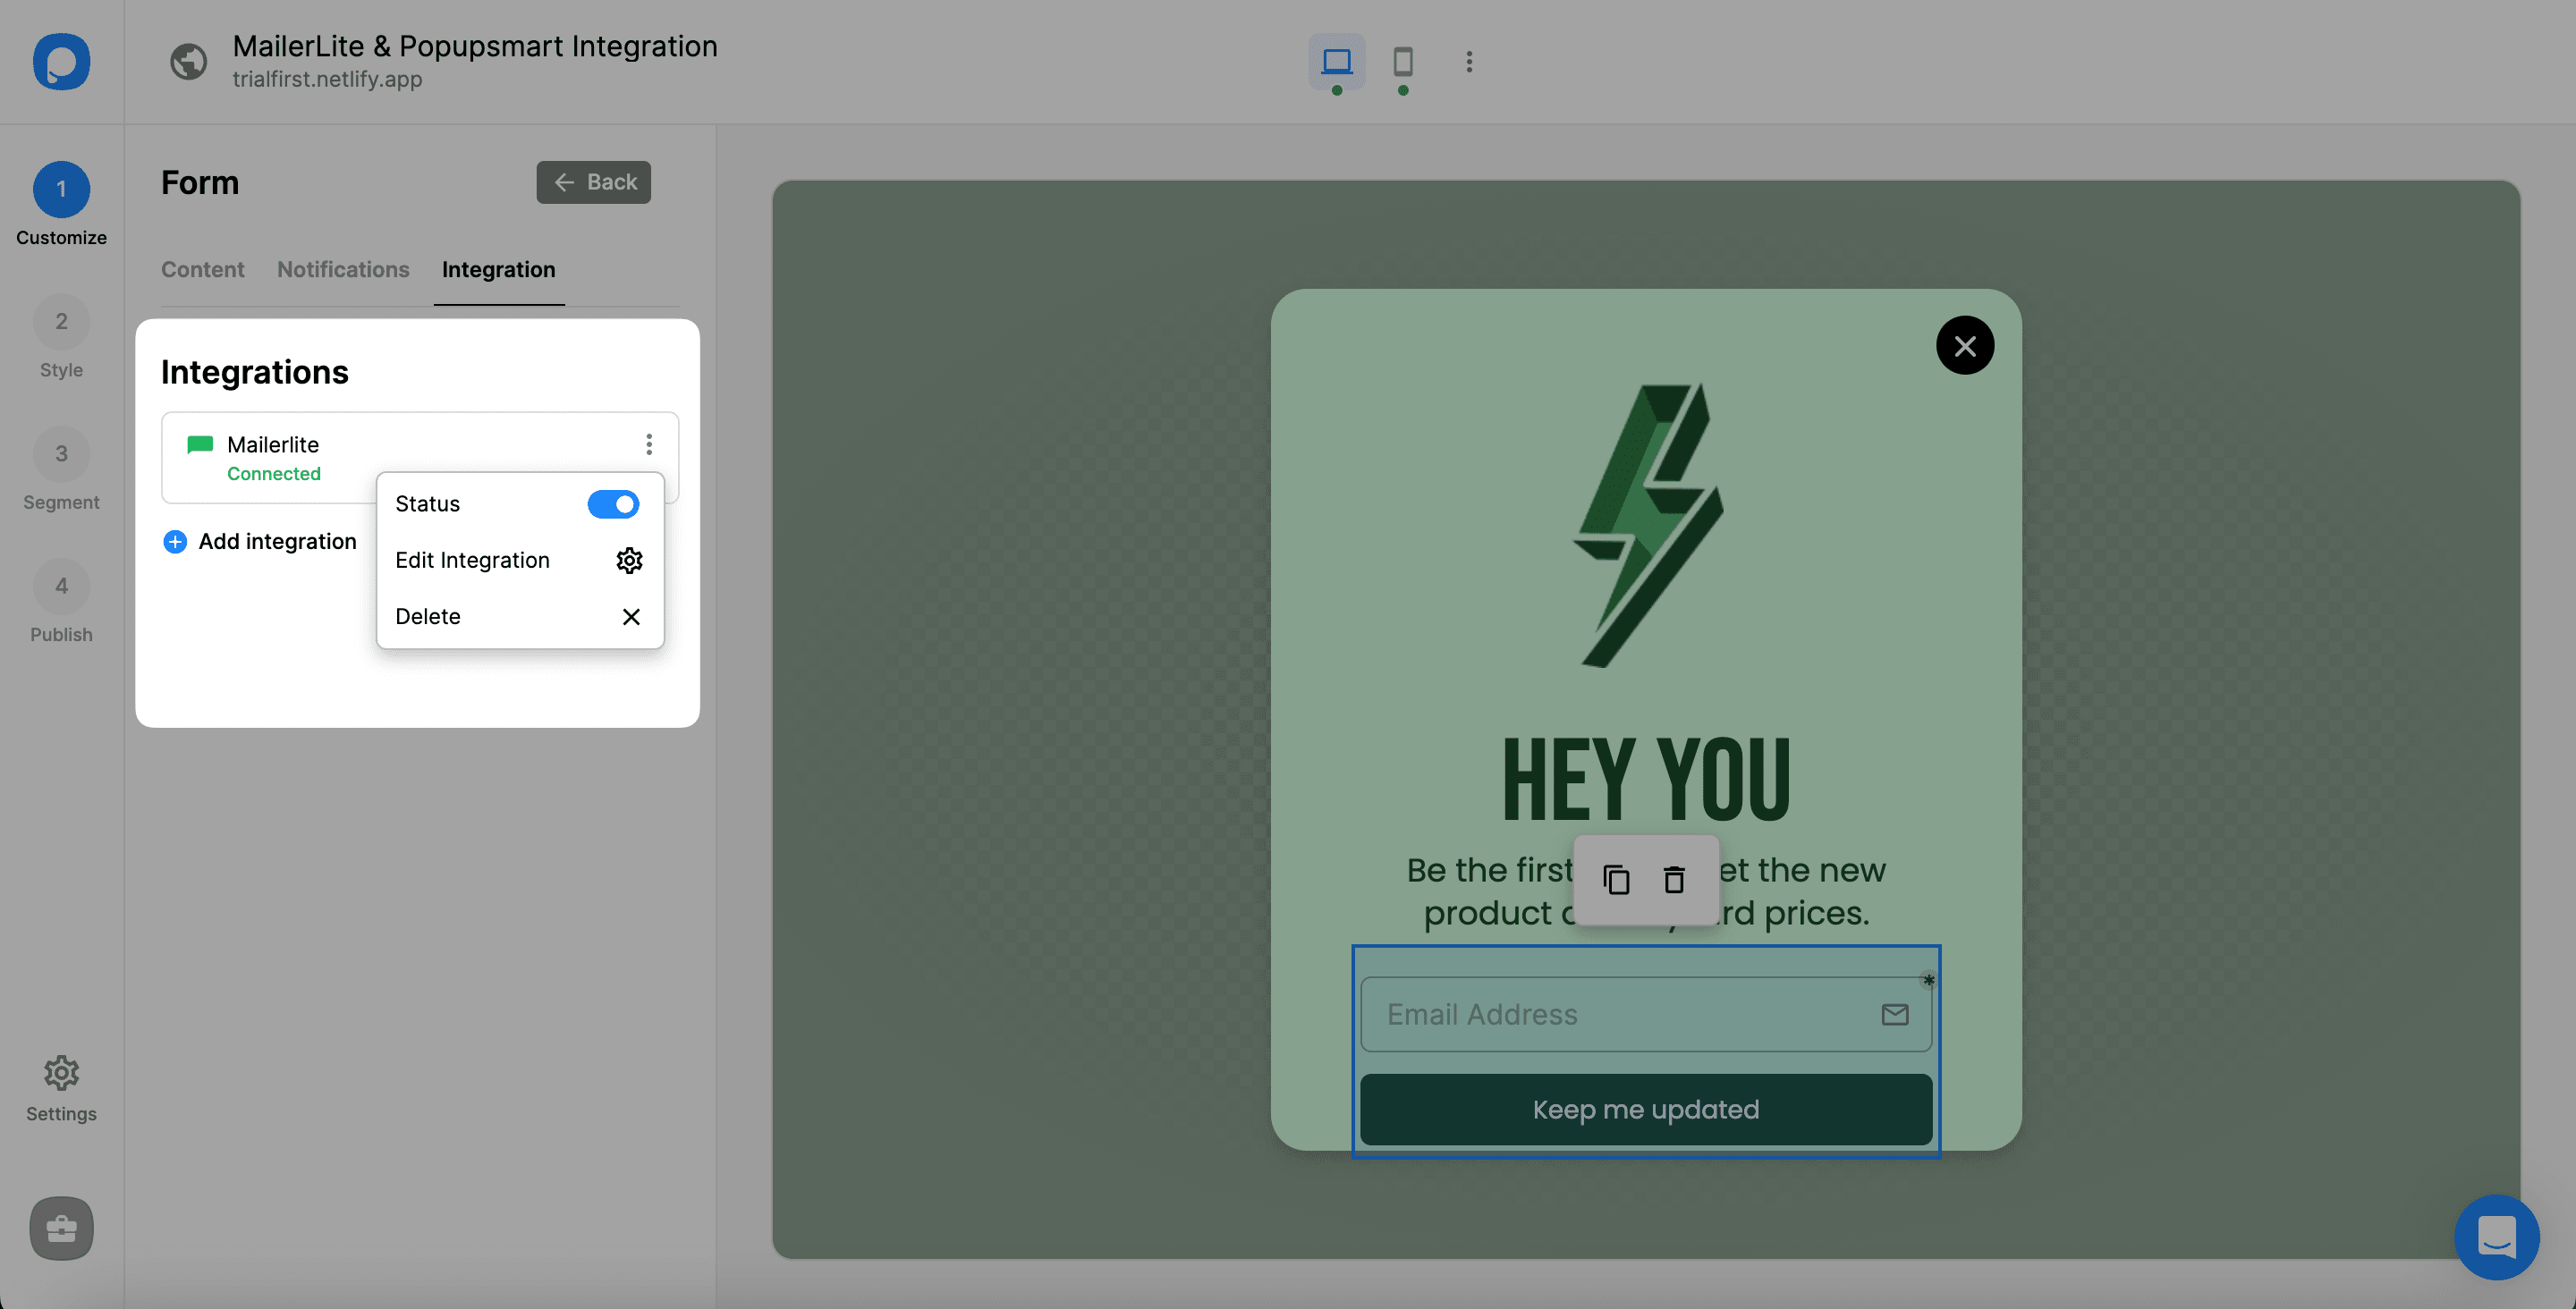Click the copy icon on form element
The width and height of the screenshot is (2576, 1309).
[x=1614, y=878]
